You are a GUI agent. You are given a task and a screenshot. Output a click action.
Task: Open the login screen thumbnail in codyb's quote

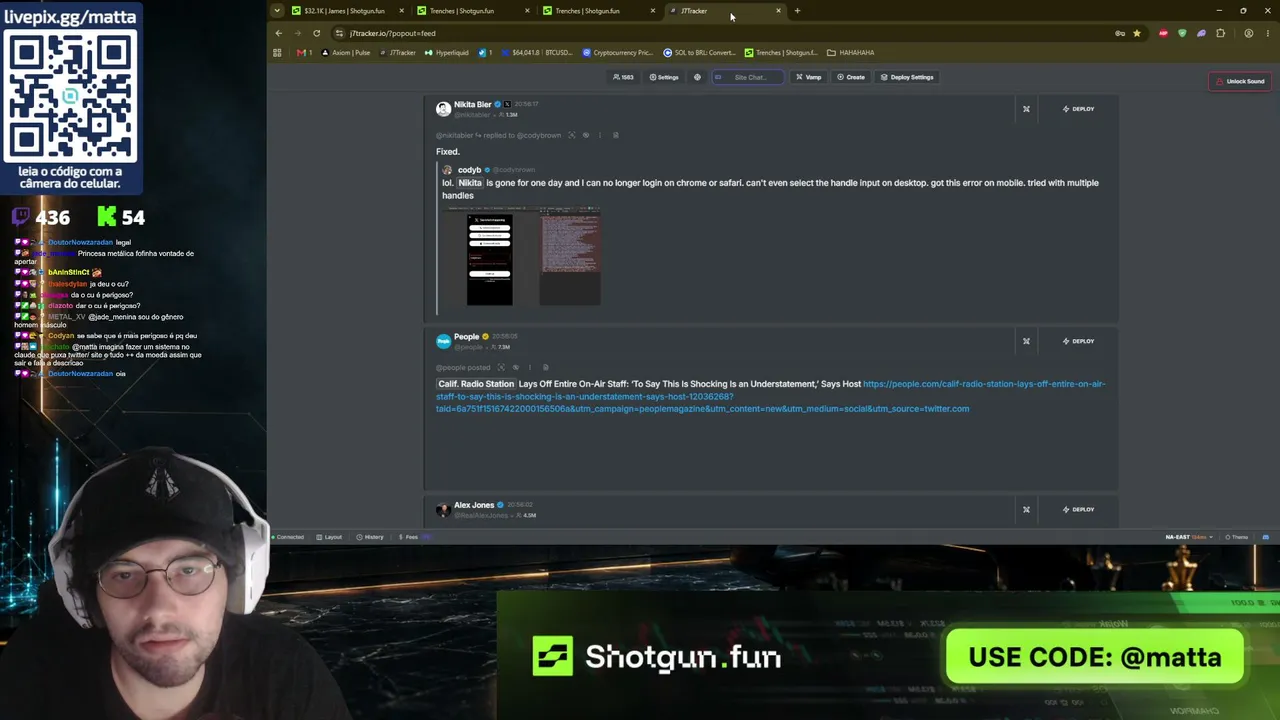pos(490,258)
